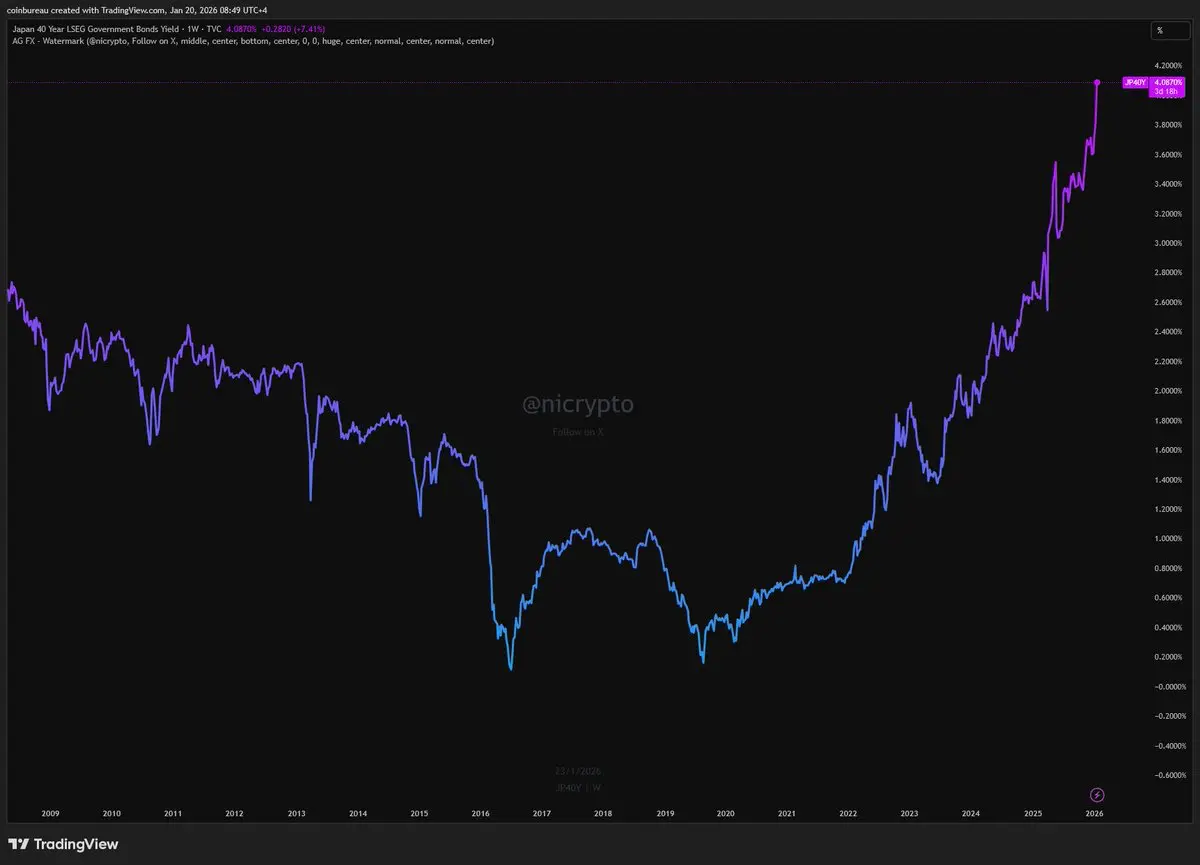Toggle the % scale button at top right
Screen dimensions: 1200x865
click(1160, 30)
